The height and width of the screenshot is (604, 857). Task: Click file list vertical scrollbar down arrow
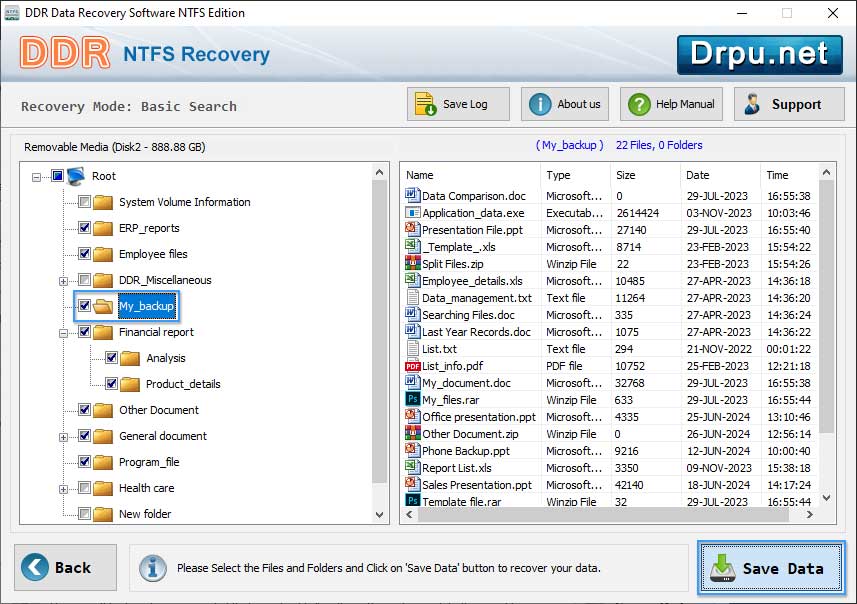tap(826, 497)
